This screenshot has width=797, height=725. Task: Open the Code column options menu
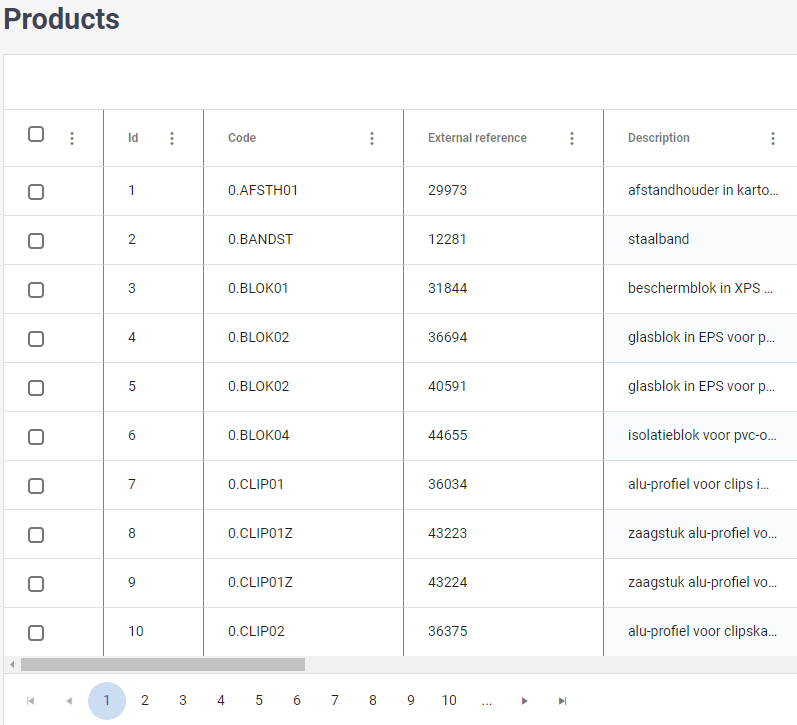372,139
